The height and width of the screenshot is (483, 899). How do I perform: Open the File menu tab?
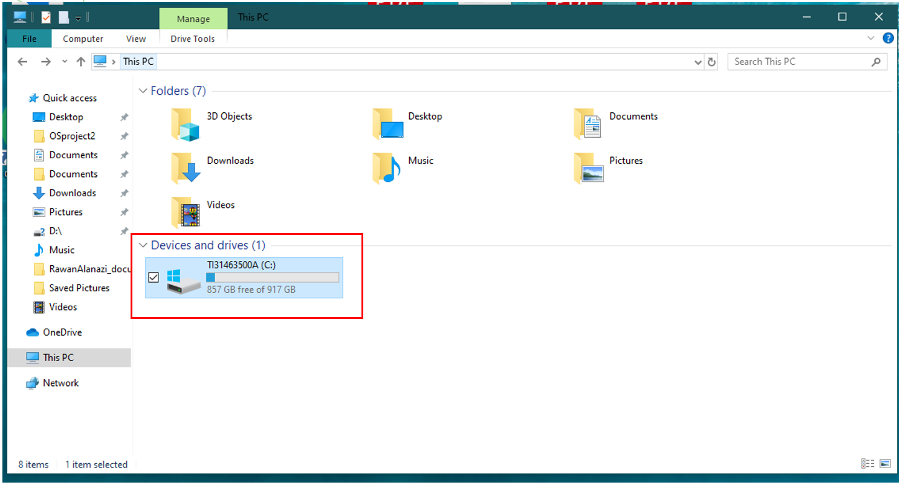tap(29, 38)
